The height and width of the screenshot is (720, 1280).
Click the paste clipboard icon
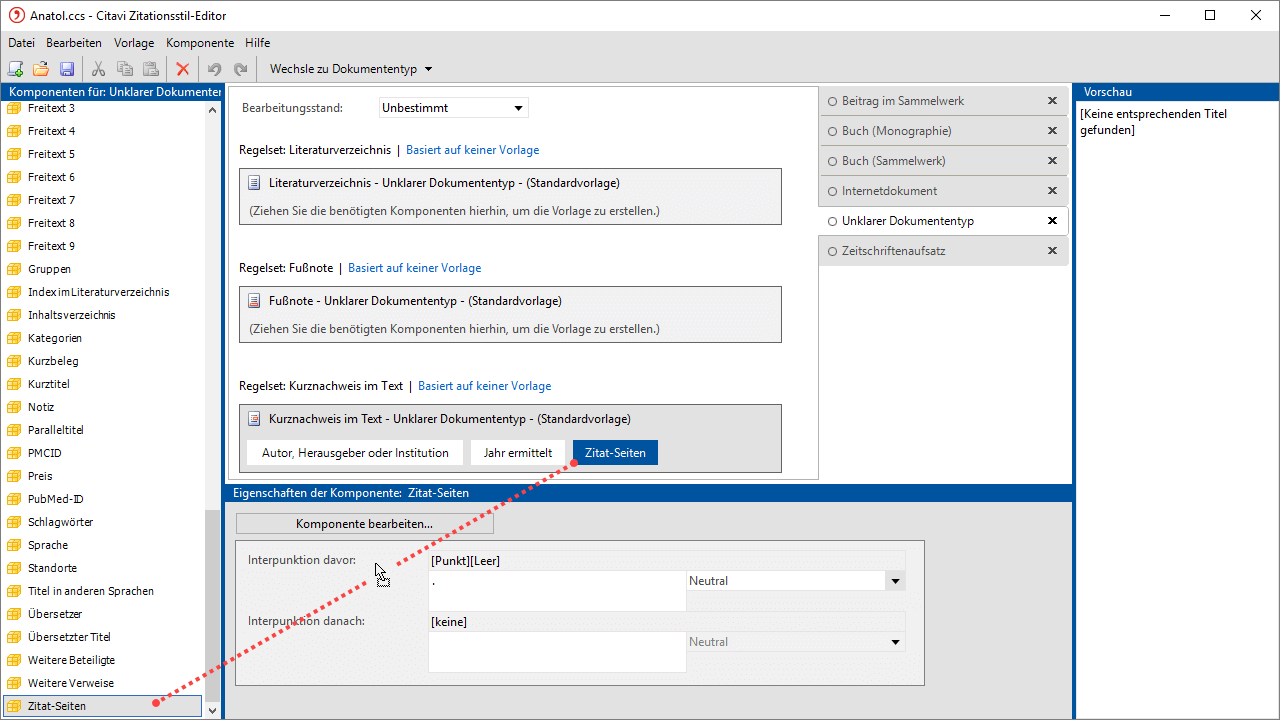pyautogui.click(x=151, y=69)
